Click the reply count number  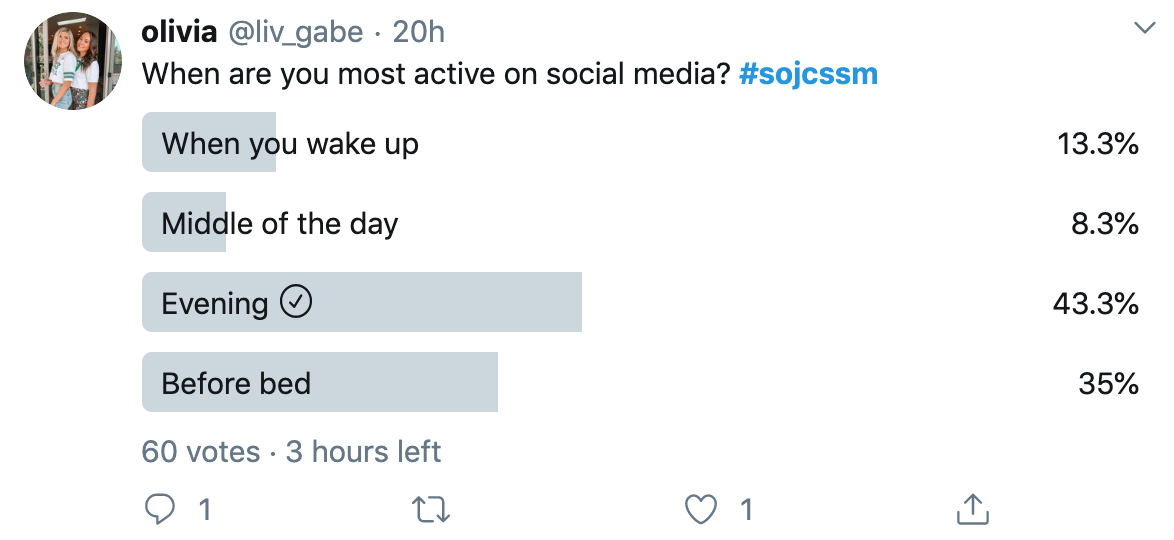click(205, 510)
